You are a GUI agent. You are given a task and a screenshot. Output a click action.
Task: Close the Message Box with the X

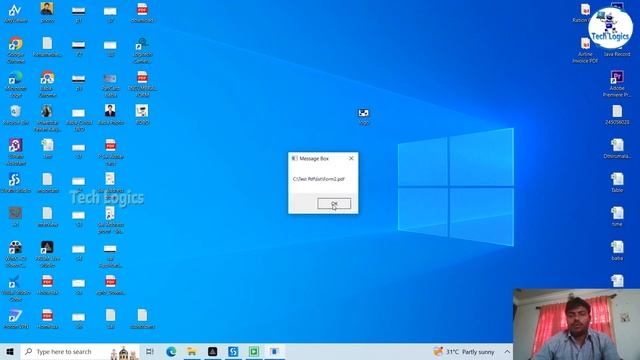(351, 158)
